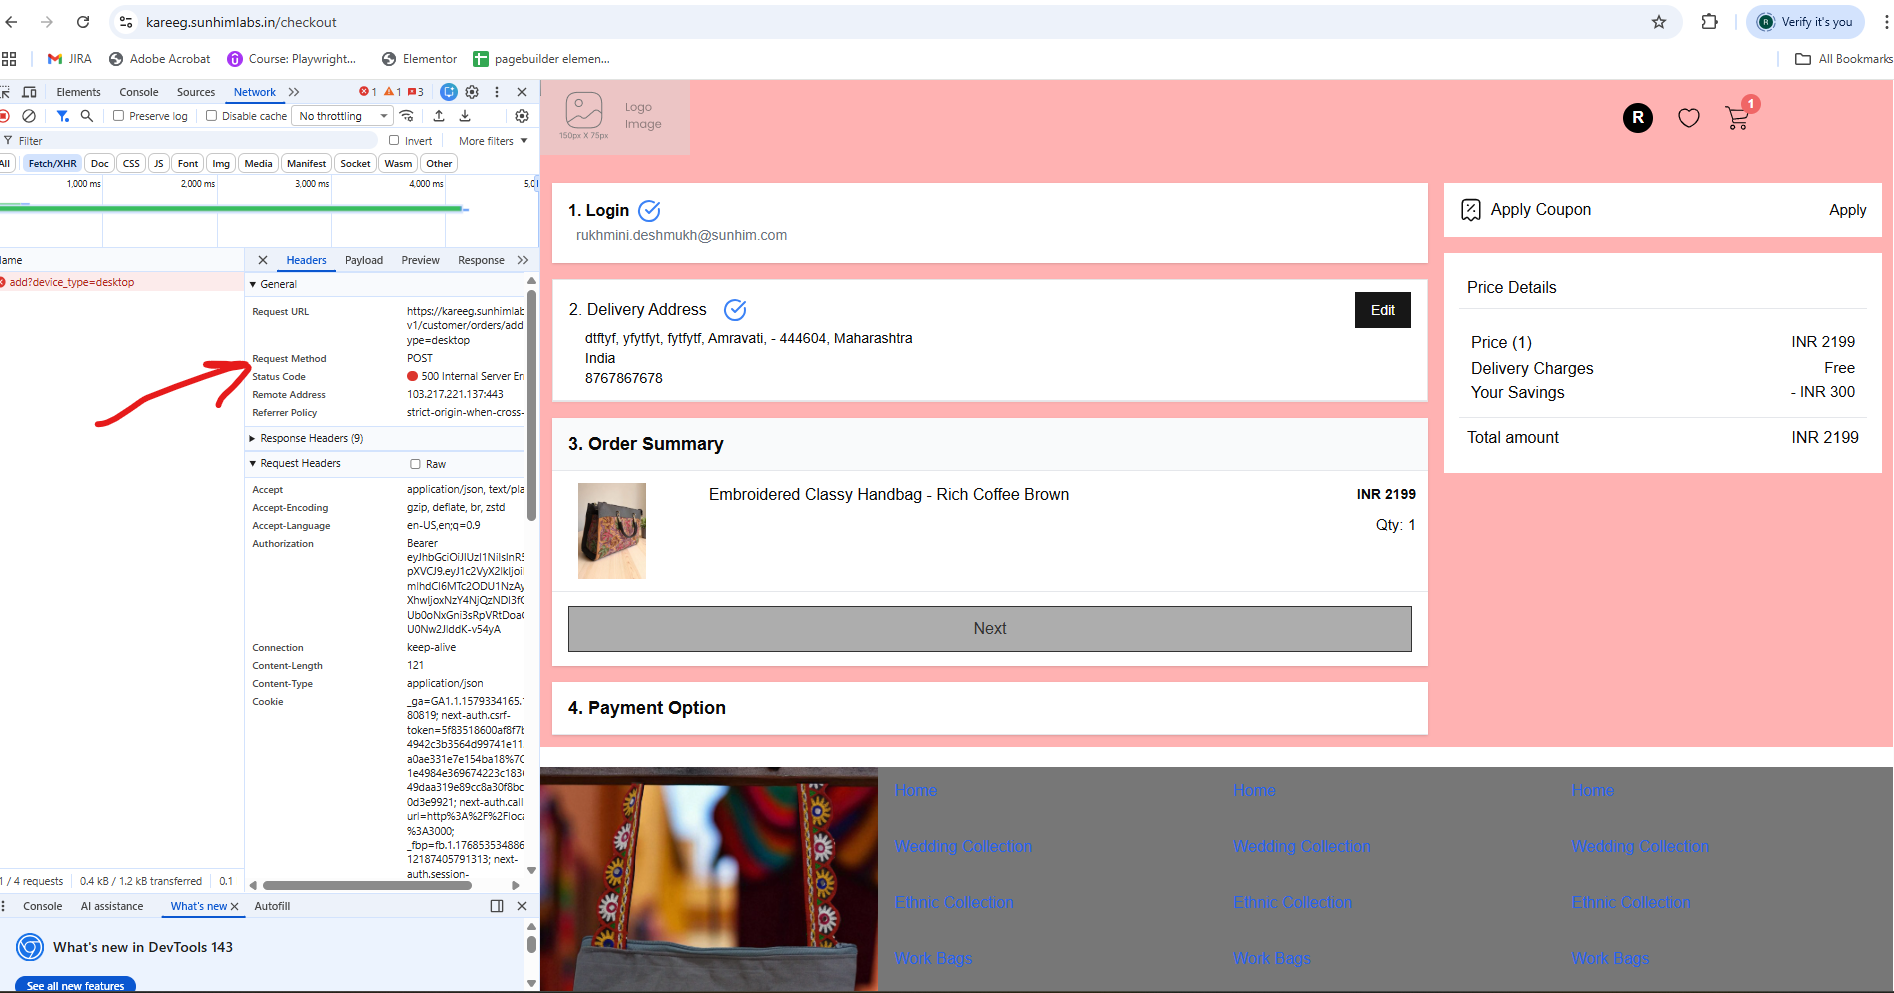Clear the network log
Screen dimensions: 1894x993
point(29,116)
